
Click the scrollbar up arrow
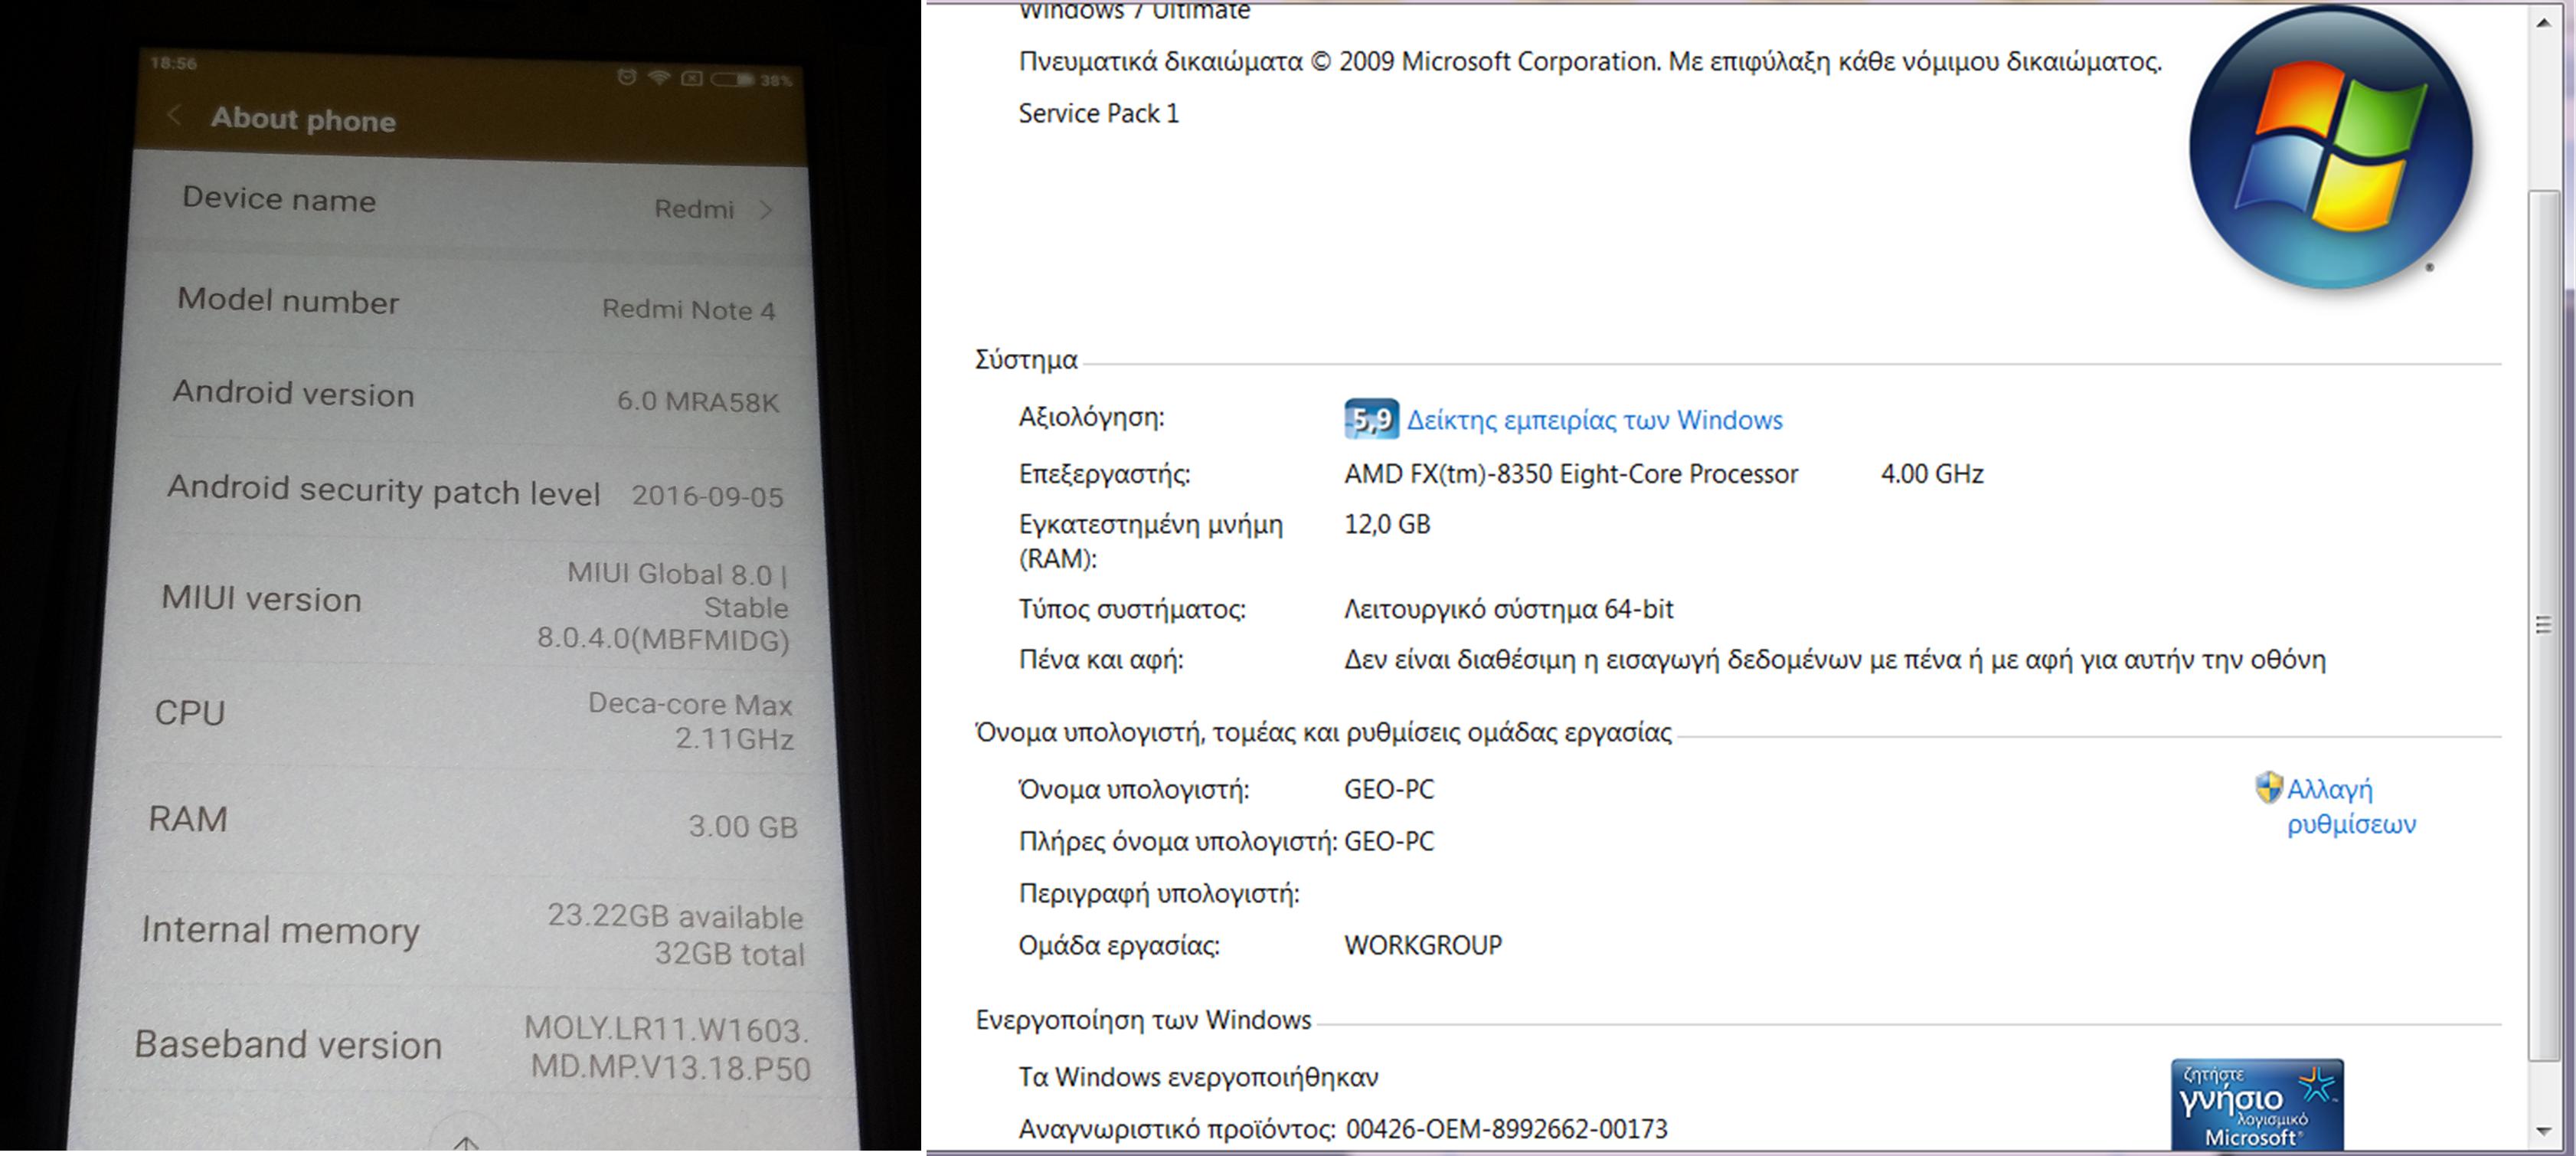[x=2543, y=22]
